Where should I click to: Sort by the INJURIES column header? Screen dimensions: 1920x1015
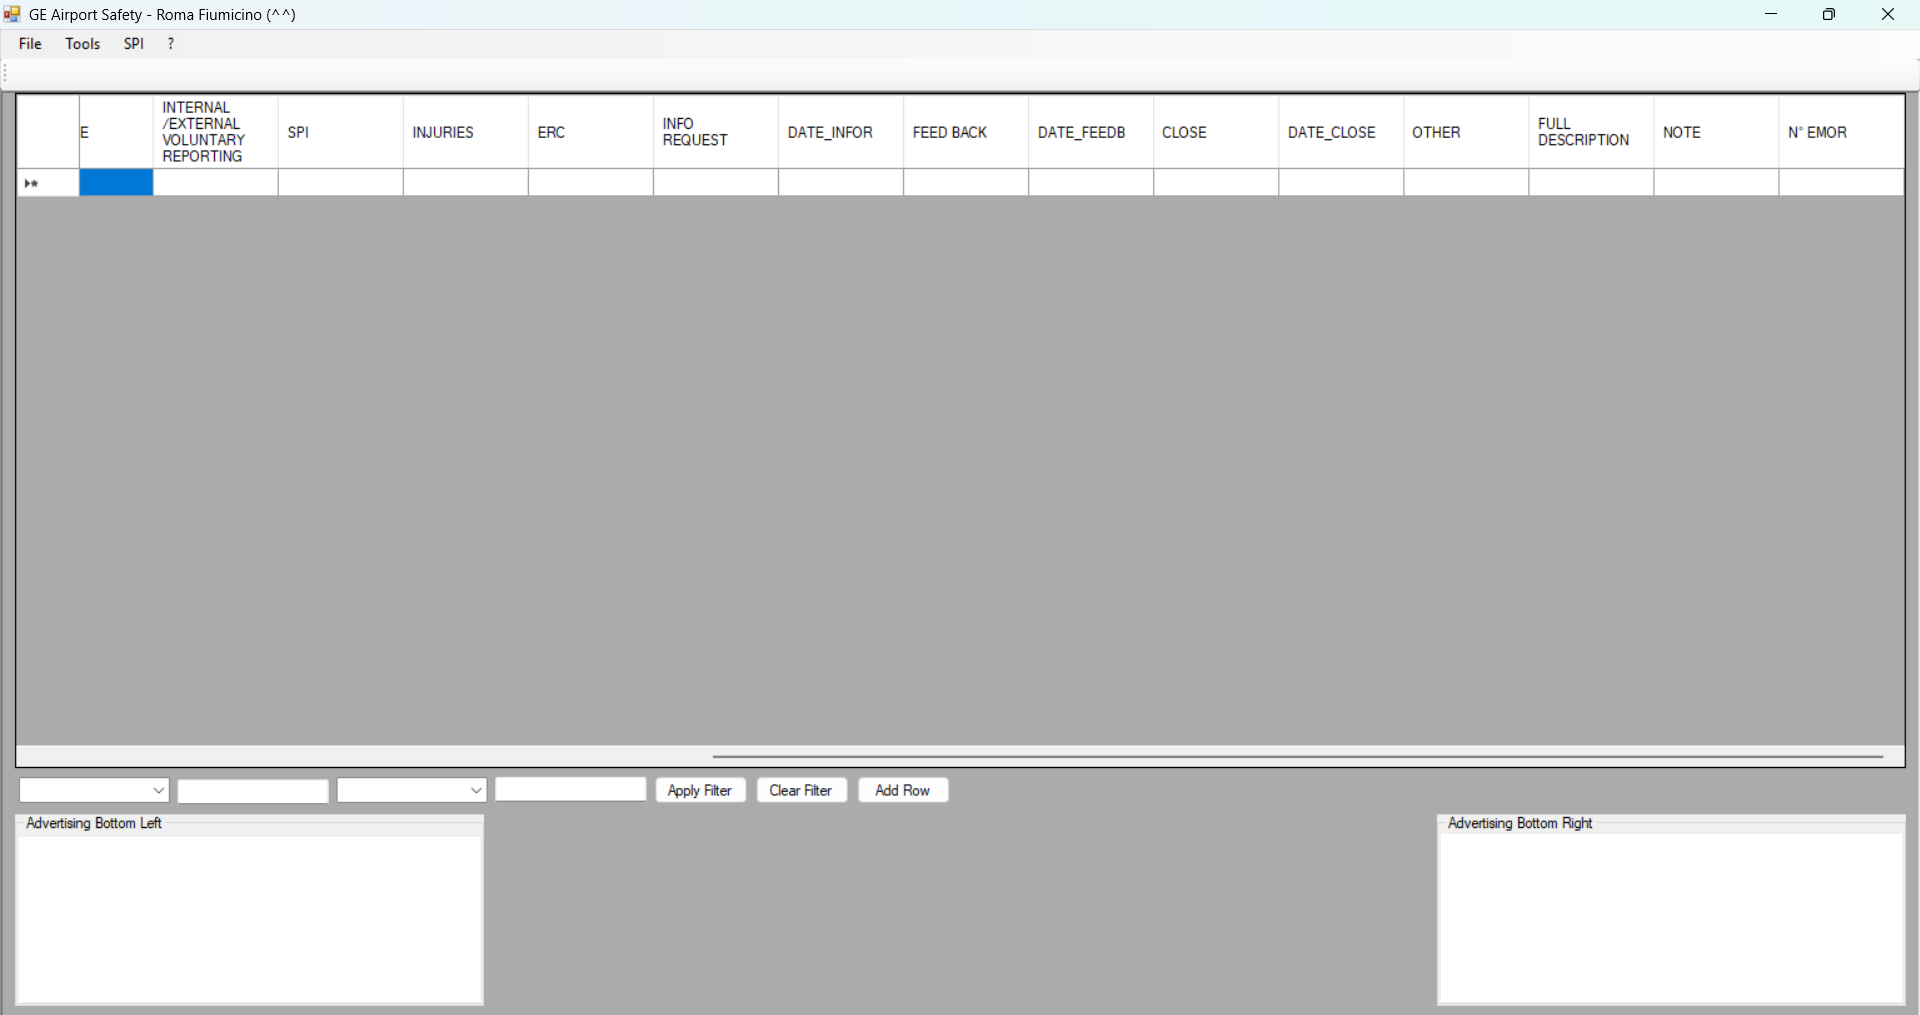tap(465, 132)
